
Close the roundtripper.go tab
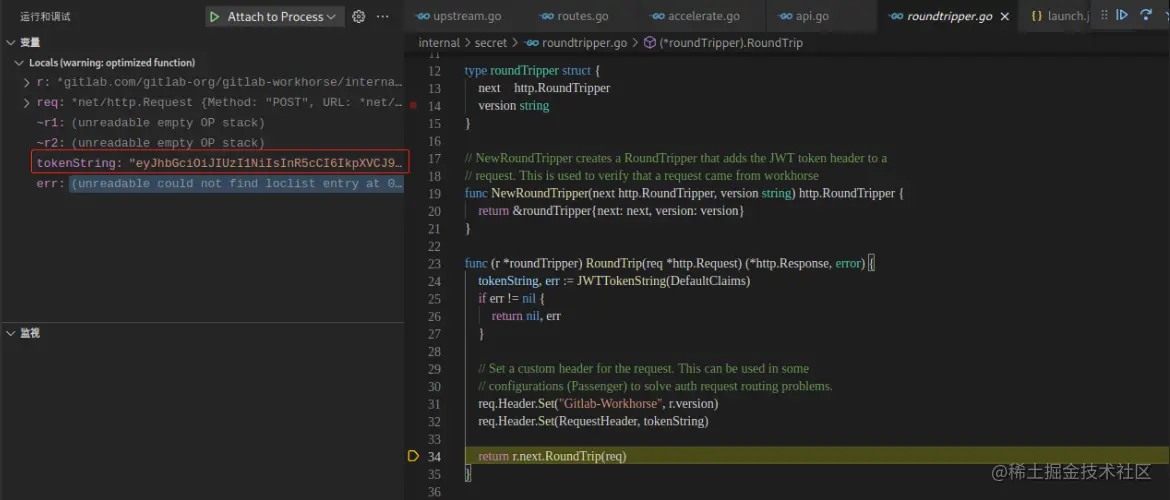[1004, 16]
